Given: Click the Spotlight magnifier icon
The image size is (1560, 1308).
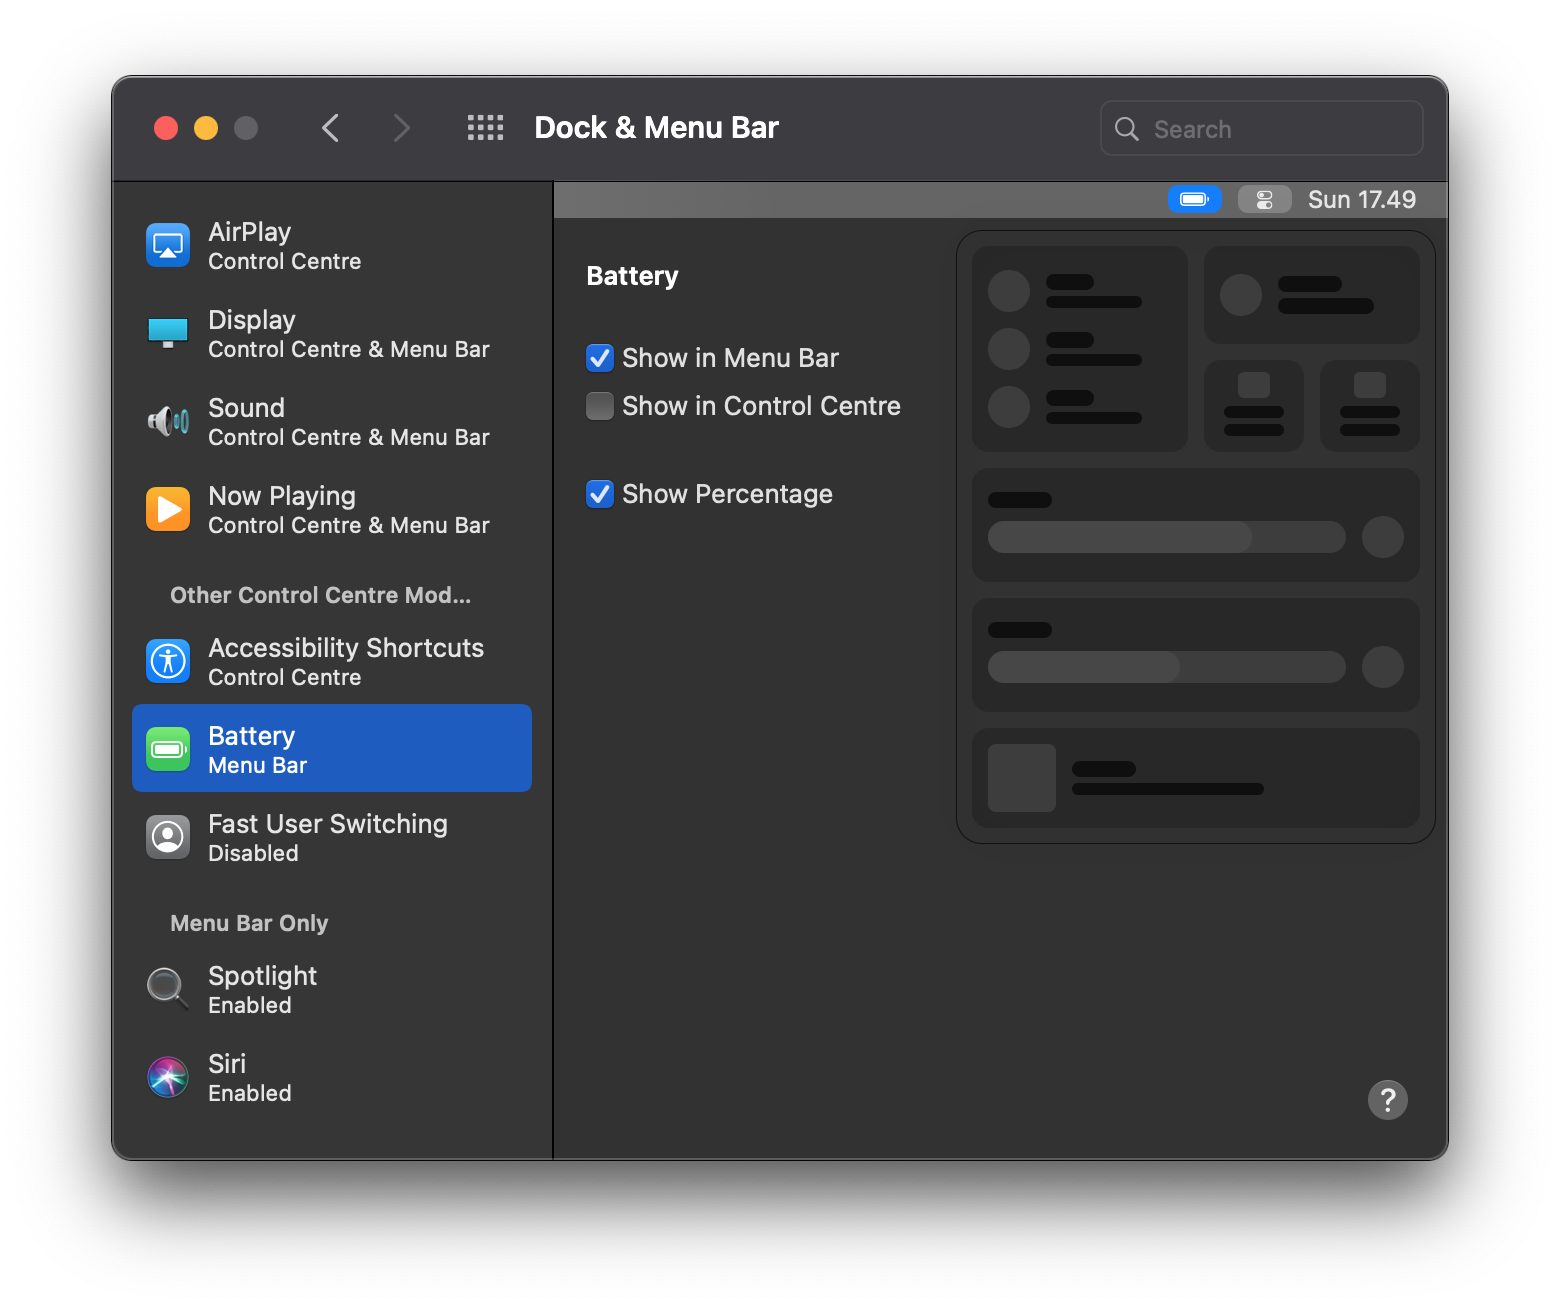Looking at the screenshot, I should click(168, 989).
